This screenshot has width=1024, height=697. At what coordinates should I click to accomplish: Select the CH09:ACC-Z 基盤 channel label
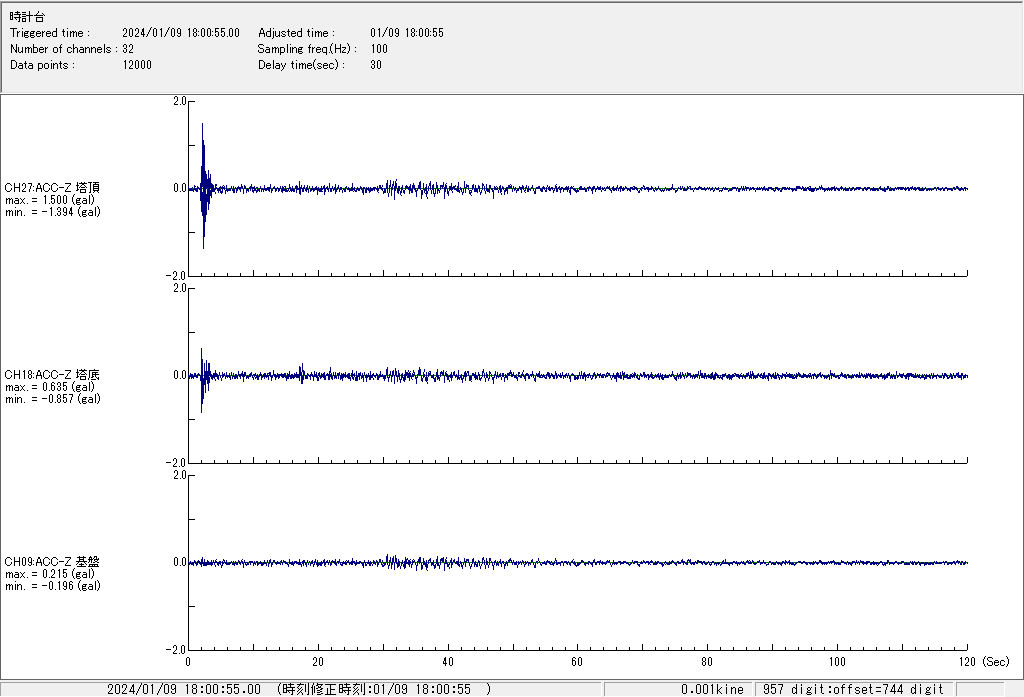pyautogui.click(x=52, y=562)
